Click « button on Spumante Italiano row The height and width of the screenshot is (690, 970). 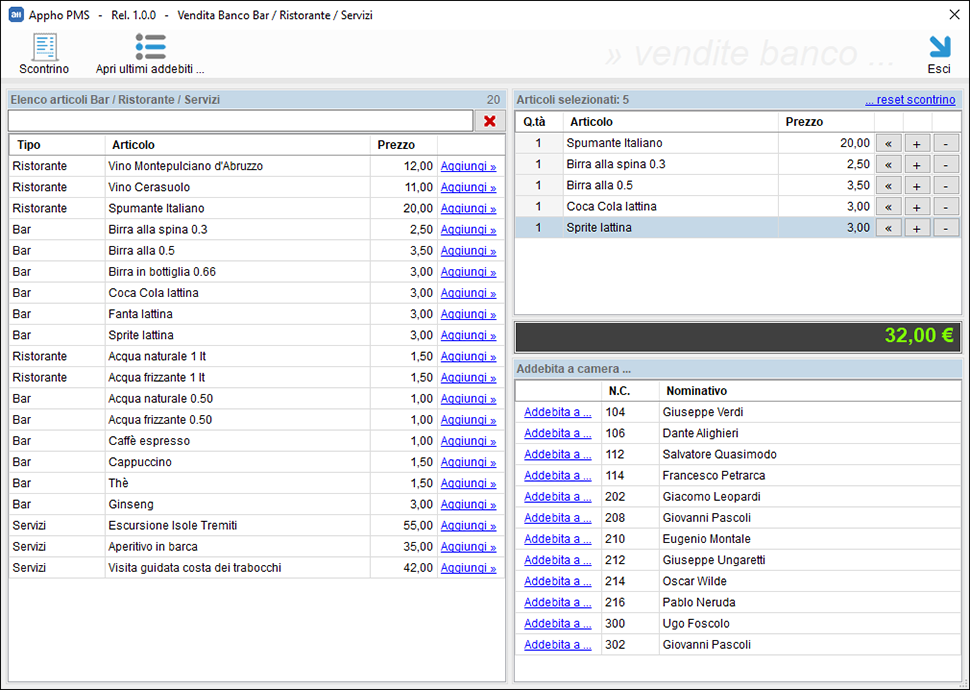(888, 144)
